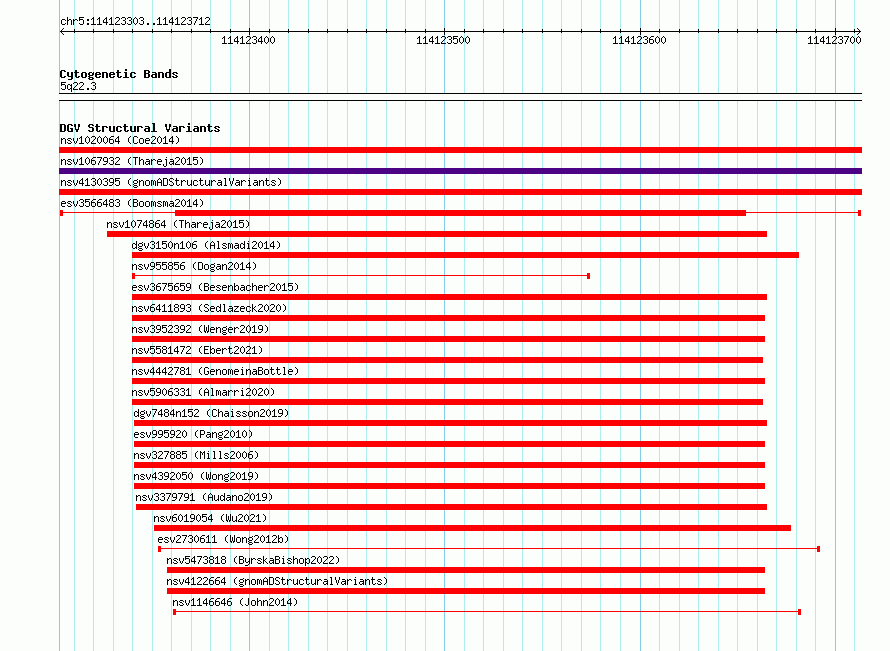Click the thin nsv1146646 John2014 line glyph
The height and width of the screenshot is (651, 890).
(x=487, y=612)
